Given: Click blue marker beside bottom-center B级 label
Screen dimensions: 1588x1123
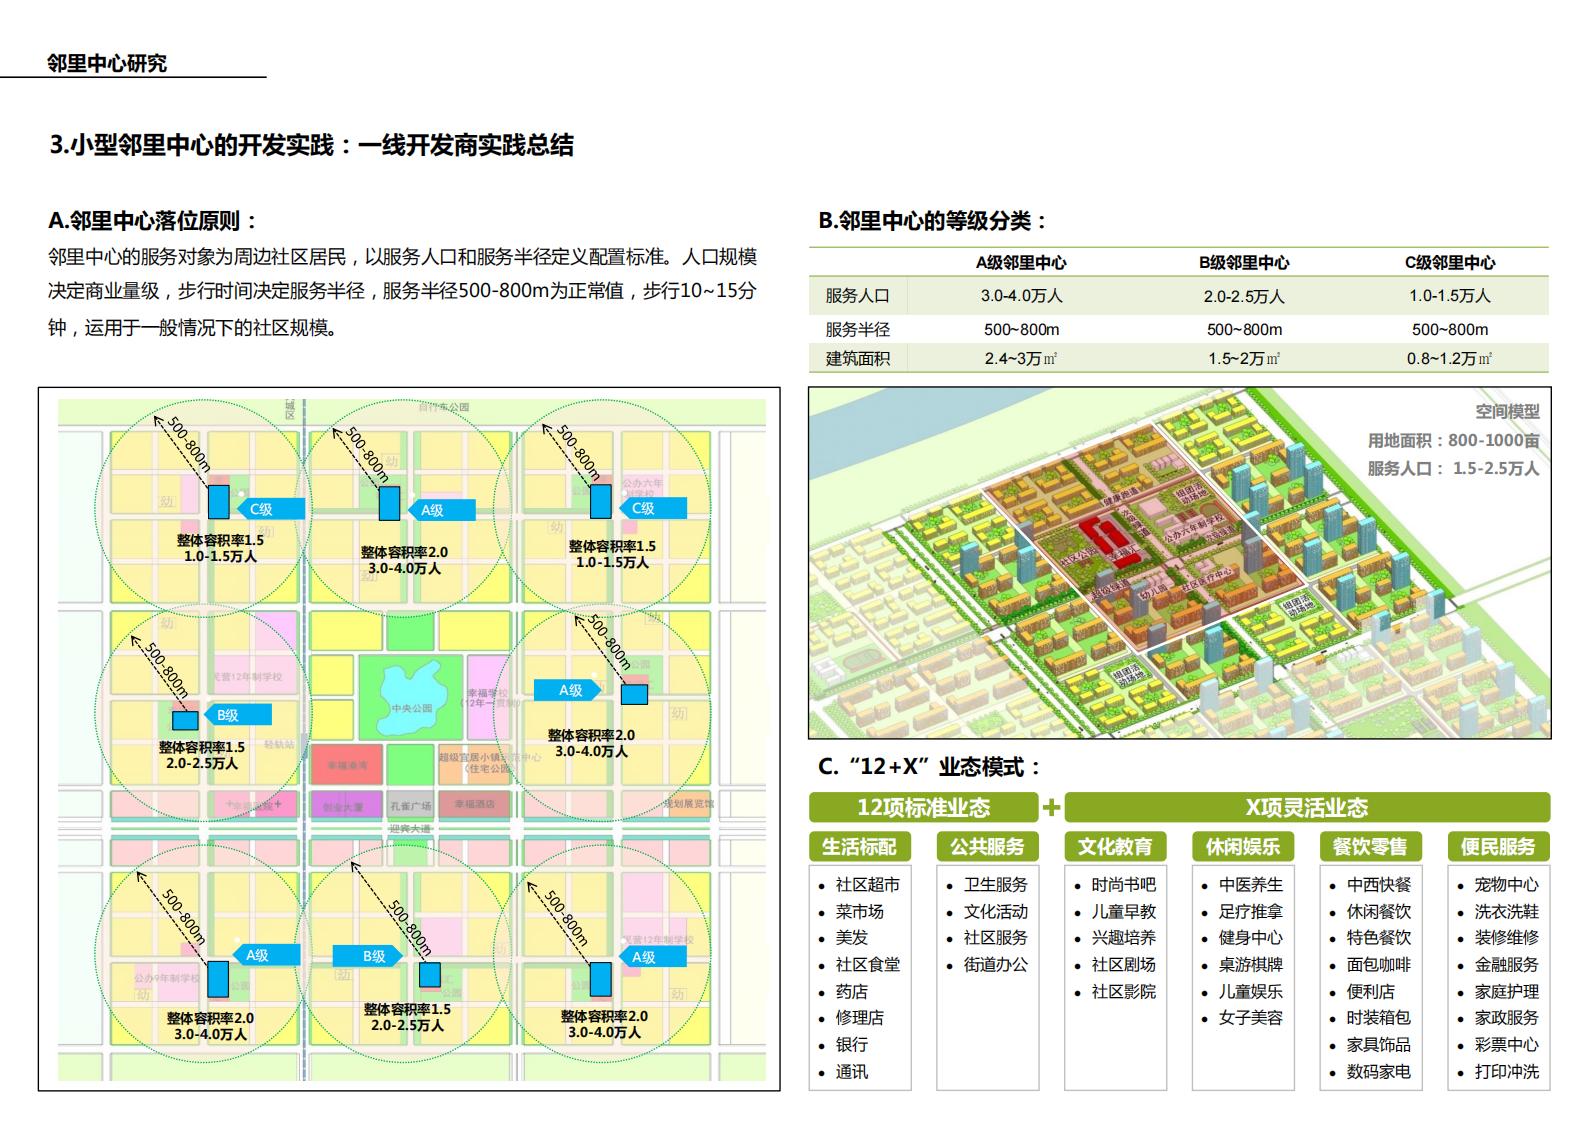Looking at the screenshot, I should tap(430, 974).
